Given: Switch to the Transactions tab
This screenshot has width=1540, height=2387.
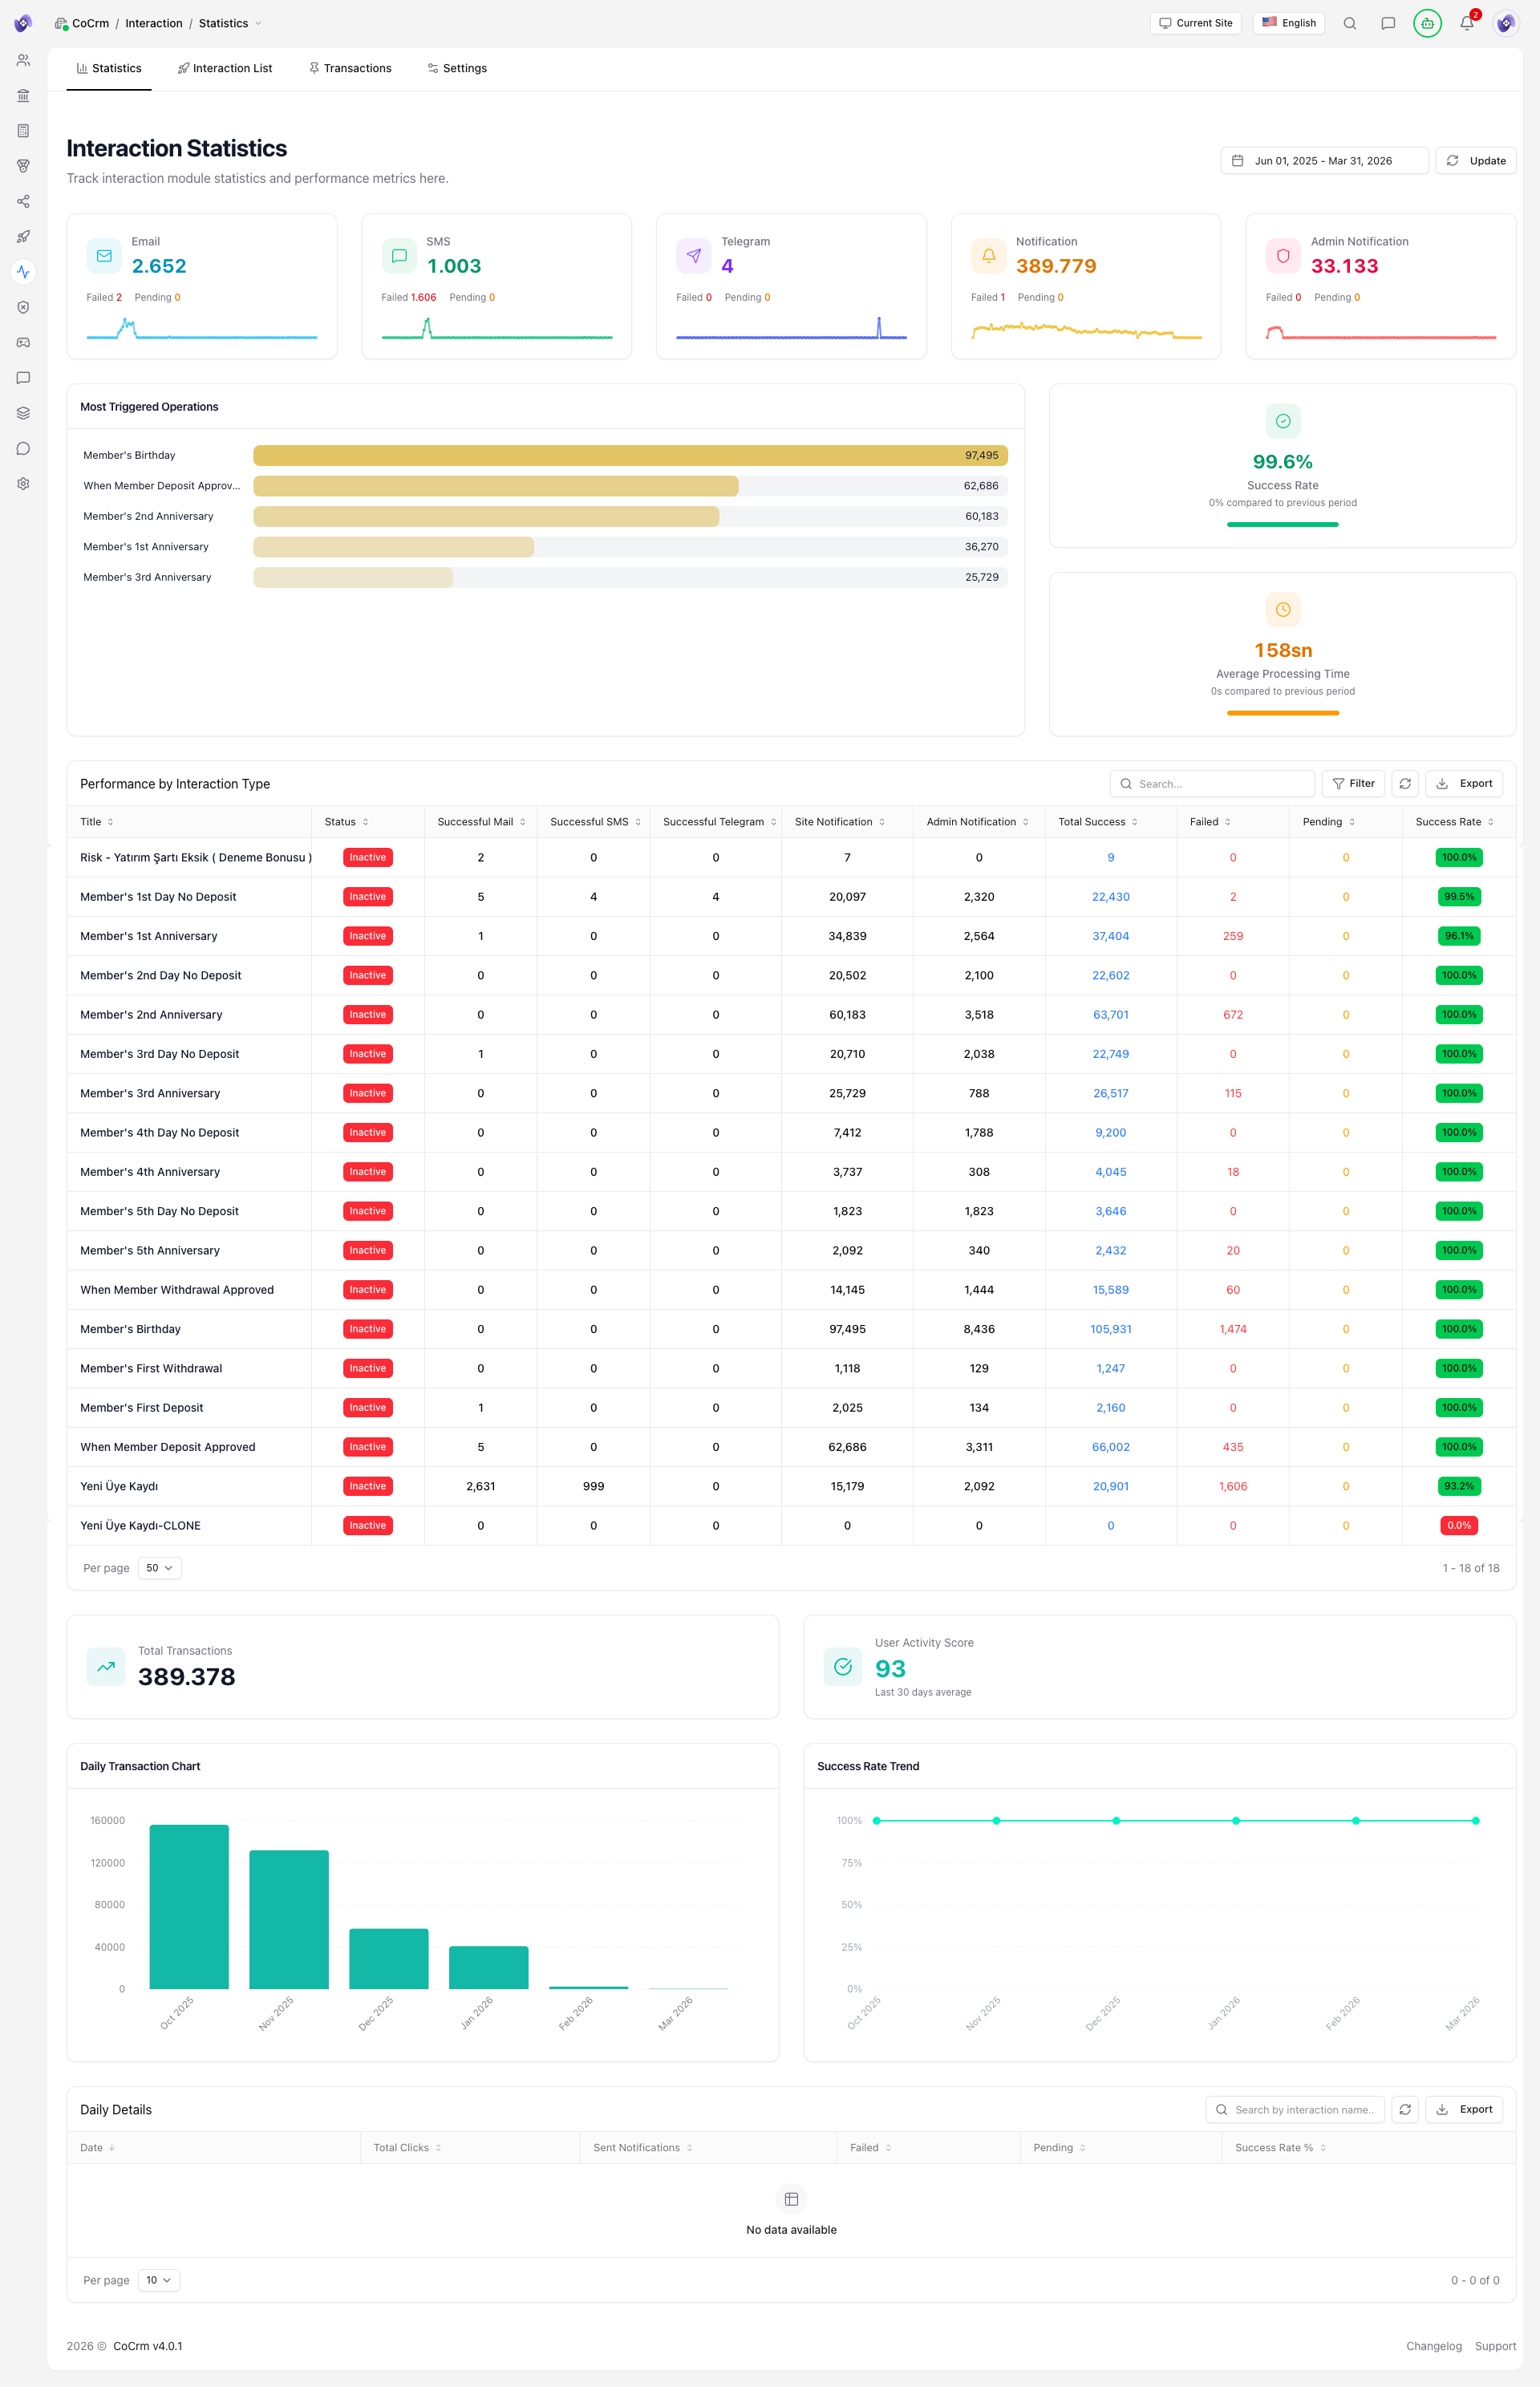Looking at the screenshot, I should pyautogui.click(x=350, y=68).
